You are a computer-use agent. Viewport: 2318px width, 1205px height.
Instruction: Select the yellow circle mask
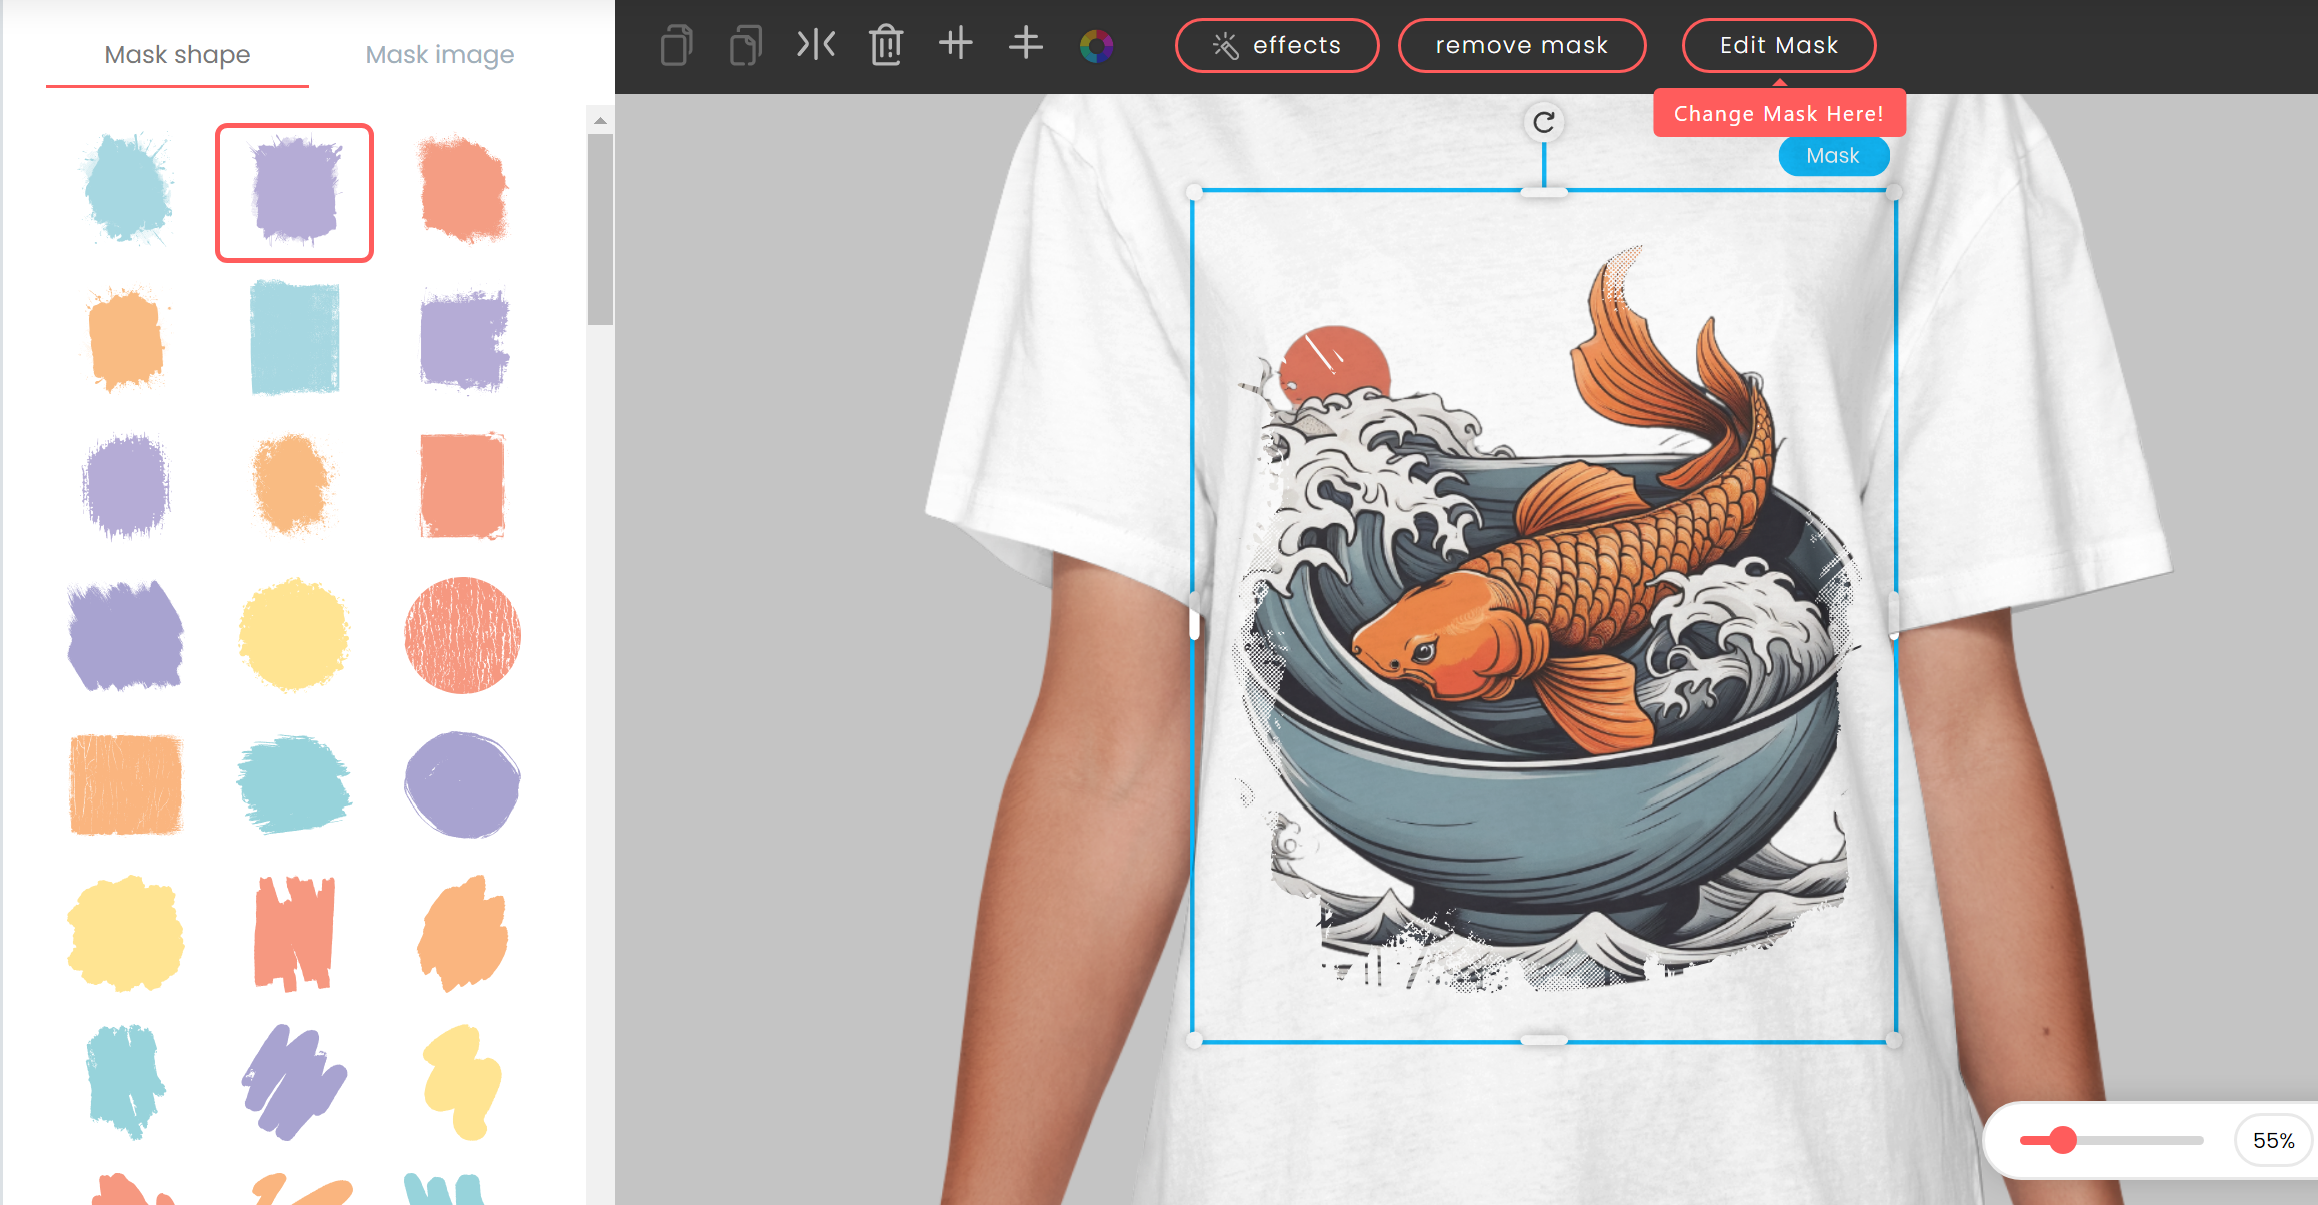pyautogui.click(x=294, y=635)
